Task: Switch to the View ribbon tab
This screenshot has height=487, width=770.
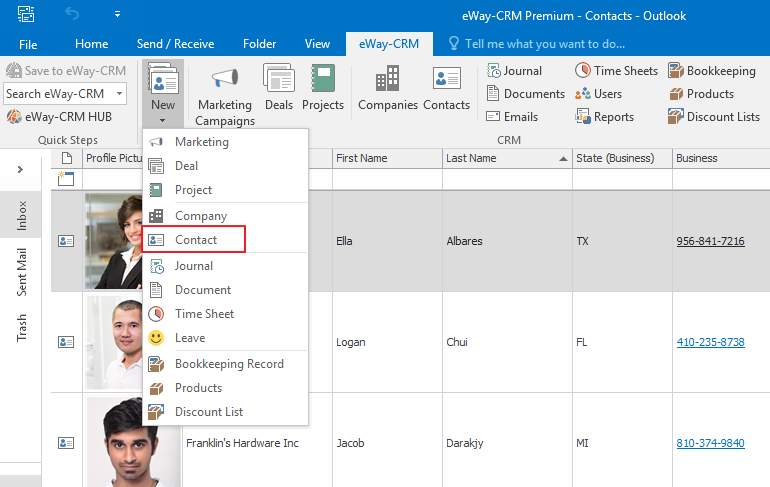Action: 317,44
